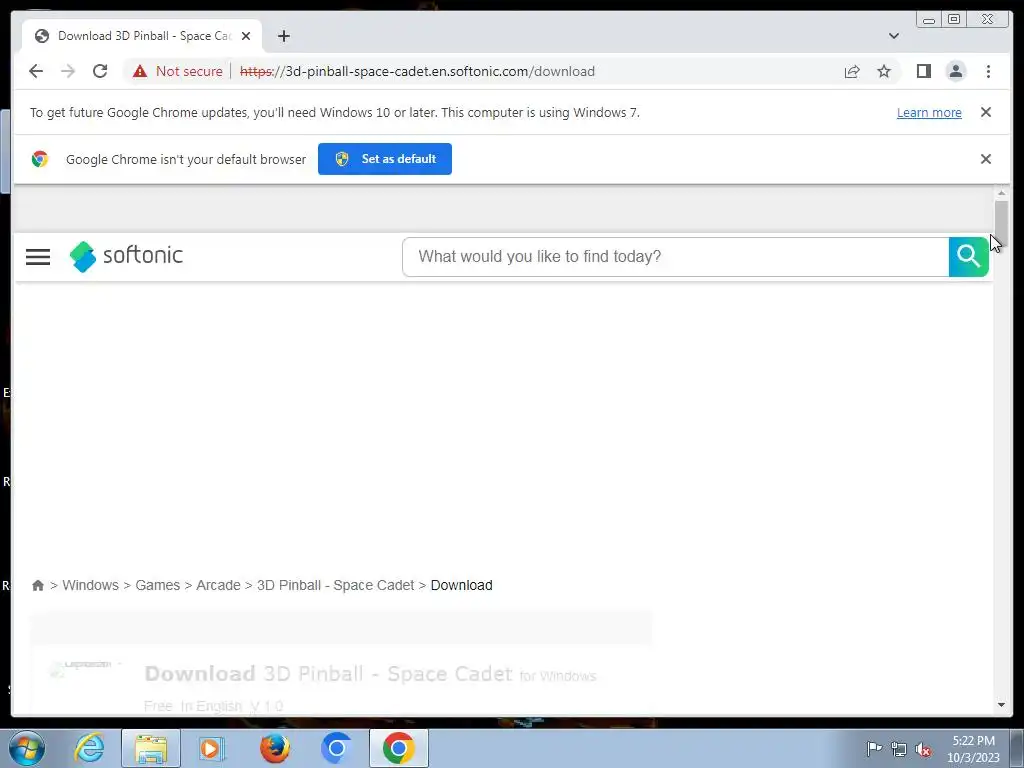Open the Windows breadcrumb link
1024x768 pixels.
tap(90, 585)
